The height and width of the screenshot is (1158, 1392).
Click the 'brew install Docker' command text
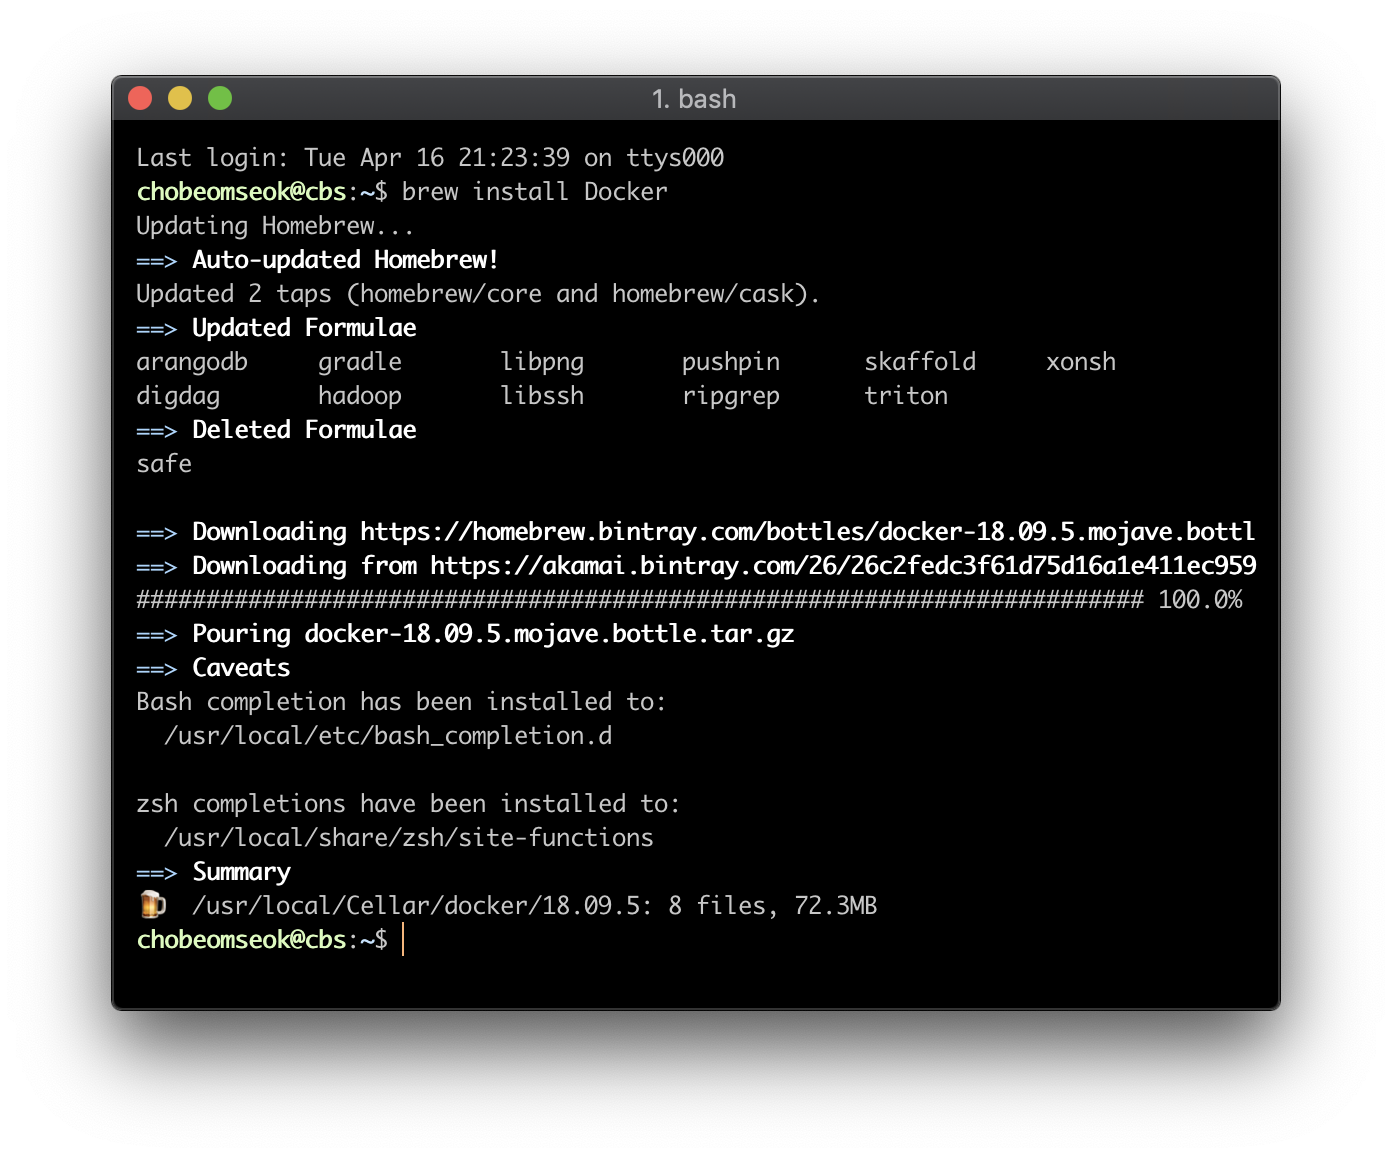click(534, 192)
